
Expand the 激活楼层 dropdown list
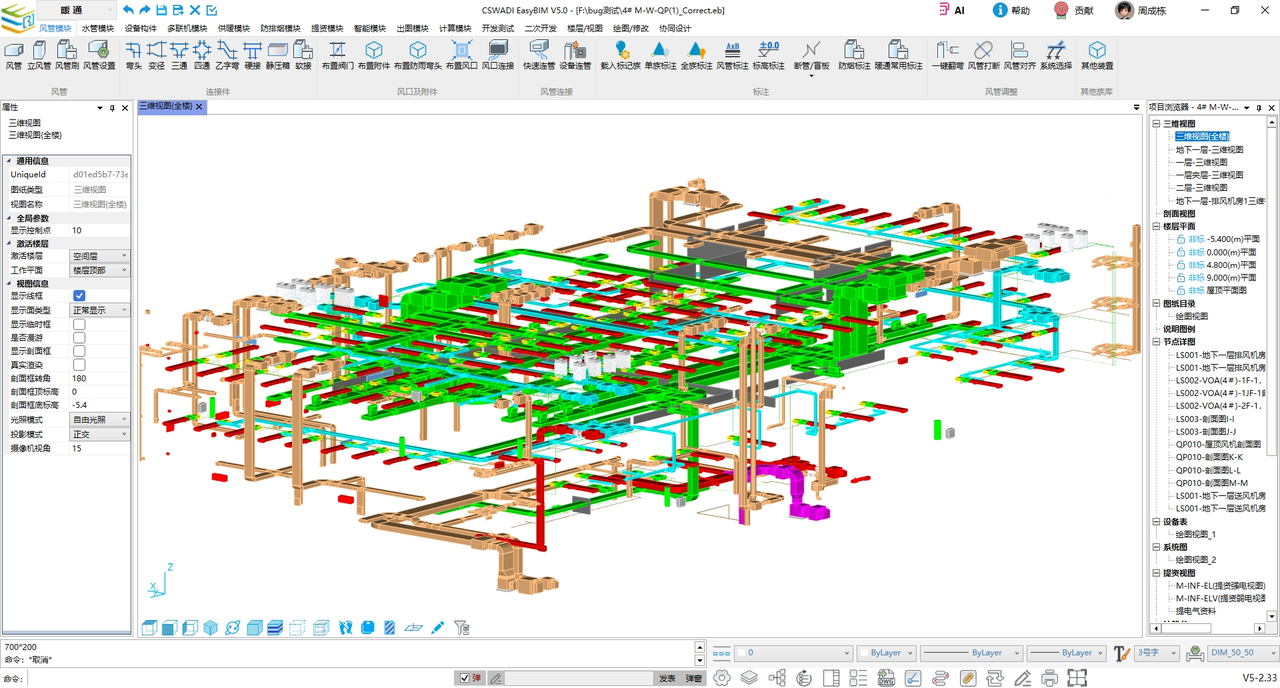coord(99,256)
